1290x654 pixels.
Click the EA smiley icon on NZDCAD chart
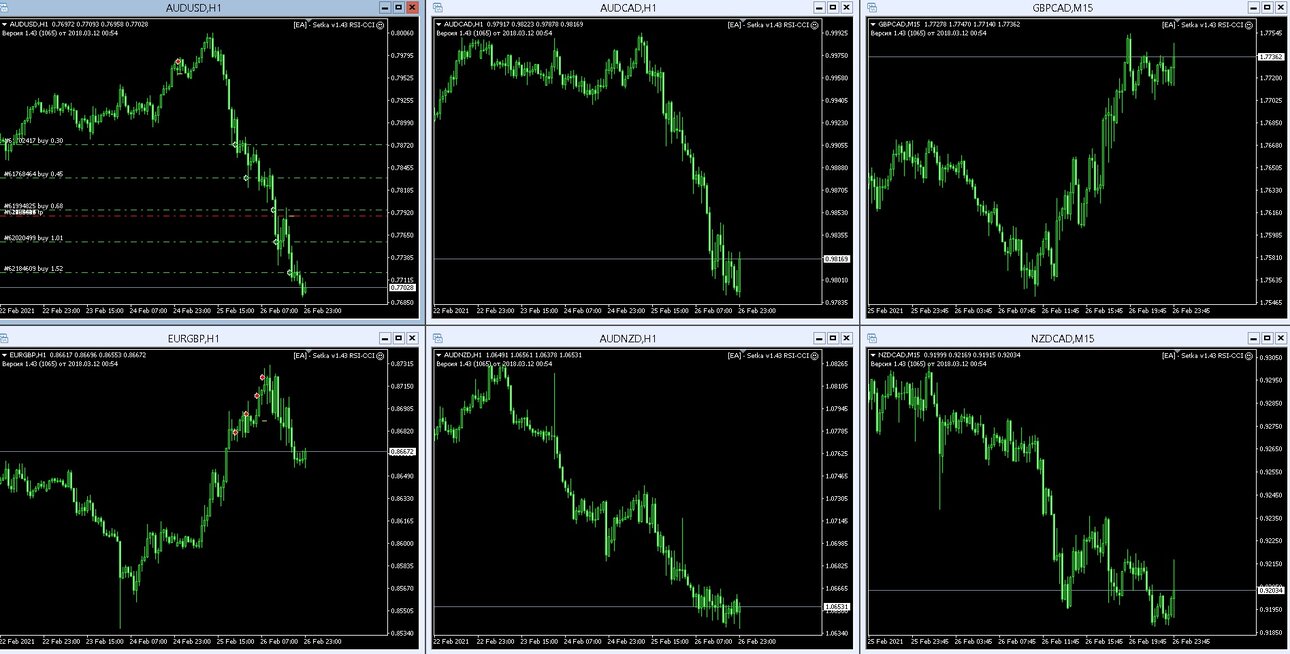pos(1248,355)
